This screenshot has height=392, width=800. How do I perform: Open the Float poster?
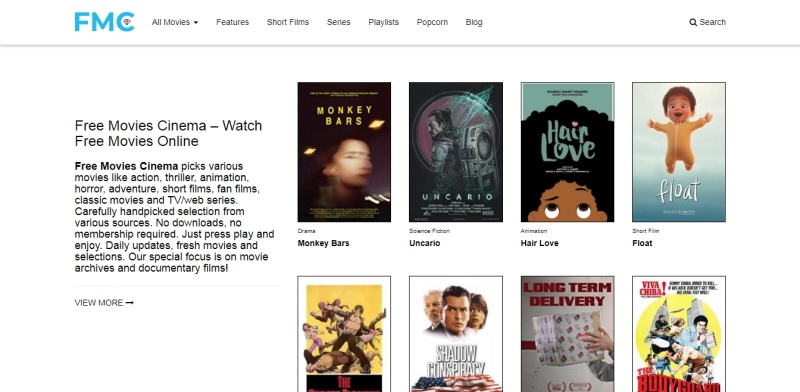[x=679, y=152]
